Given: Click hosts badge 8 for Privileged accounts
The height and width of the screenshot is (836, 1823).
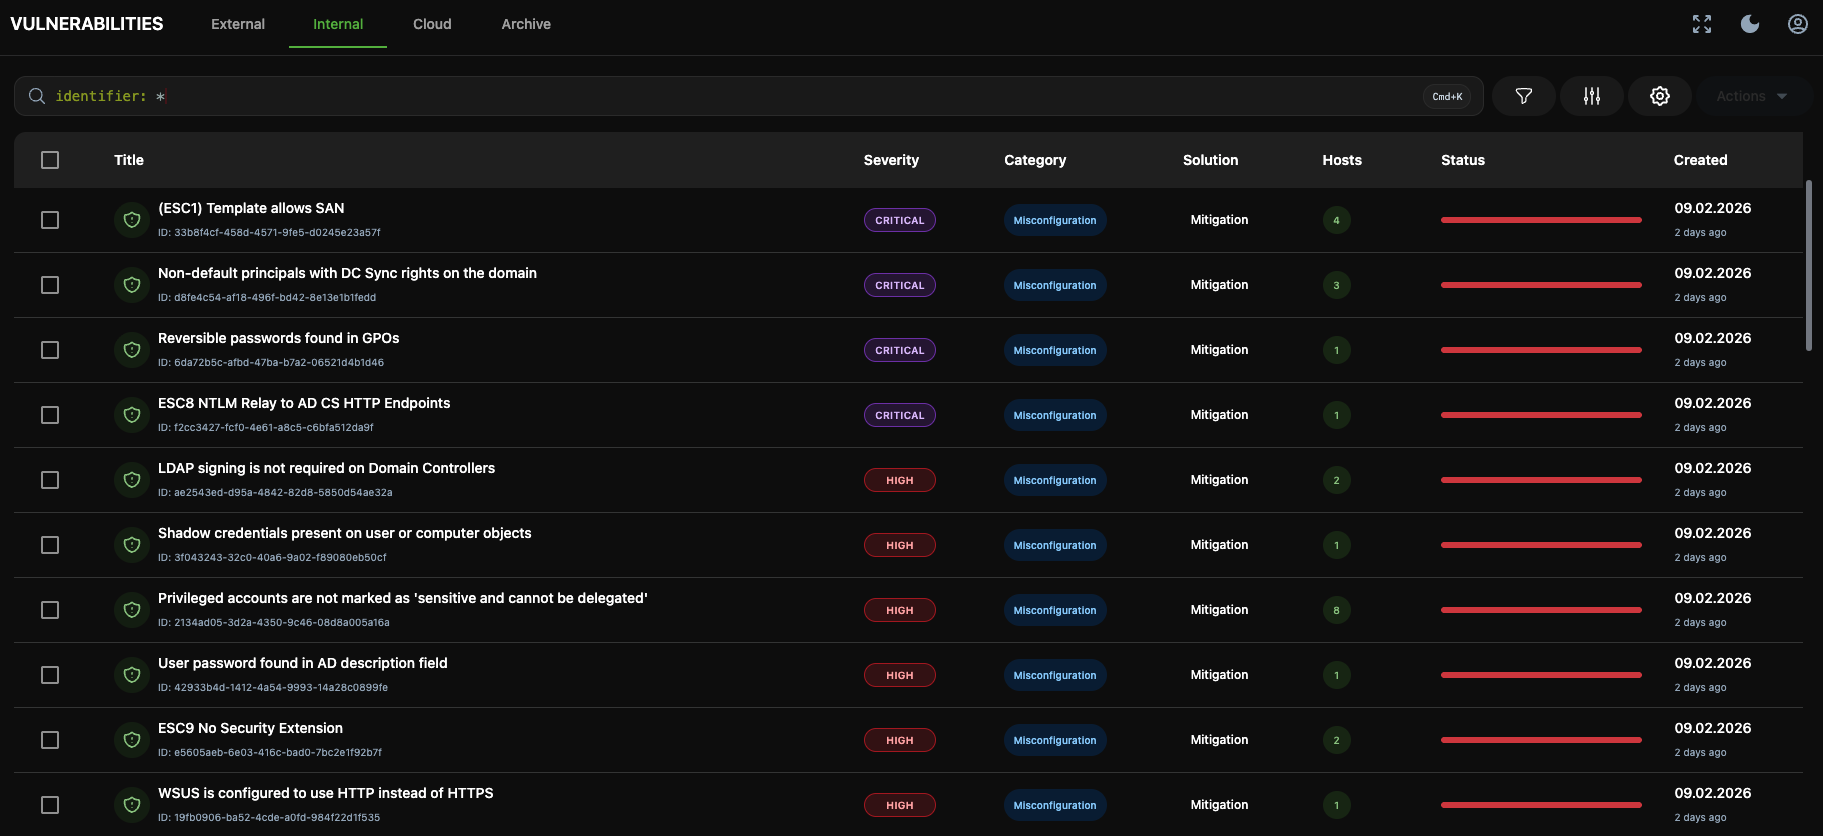Looking at the screenshot, I should [x=1336, y=610].
